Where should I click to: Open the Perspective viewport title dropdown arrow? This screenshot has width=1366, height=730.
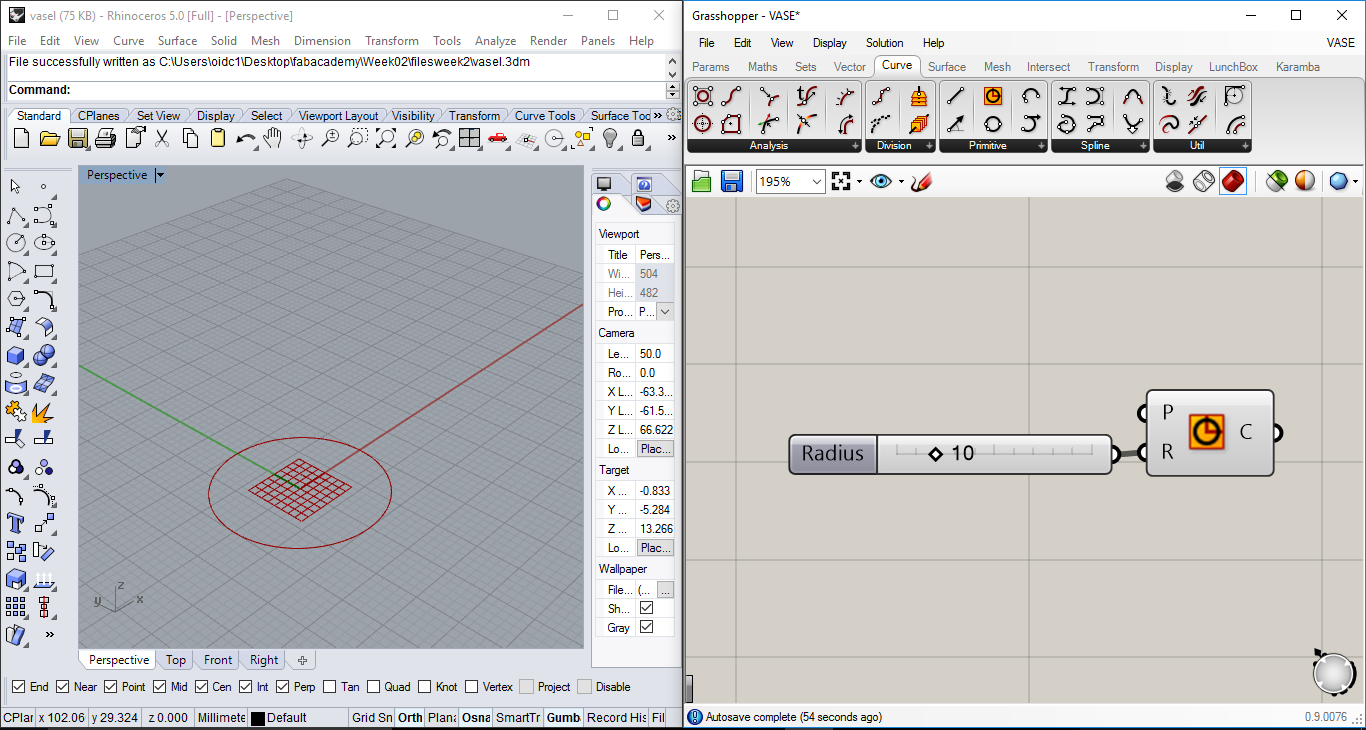[x=160, y=175]
